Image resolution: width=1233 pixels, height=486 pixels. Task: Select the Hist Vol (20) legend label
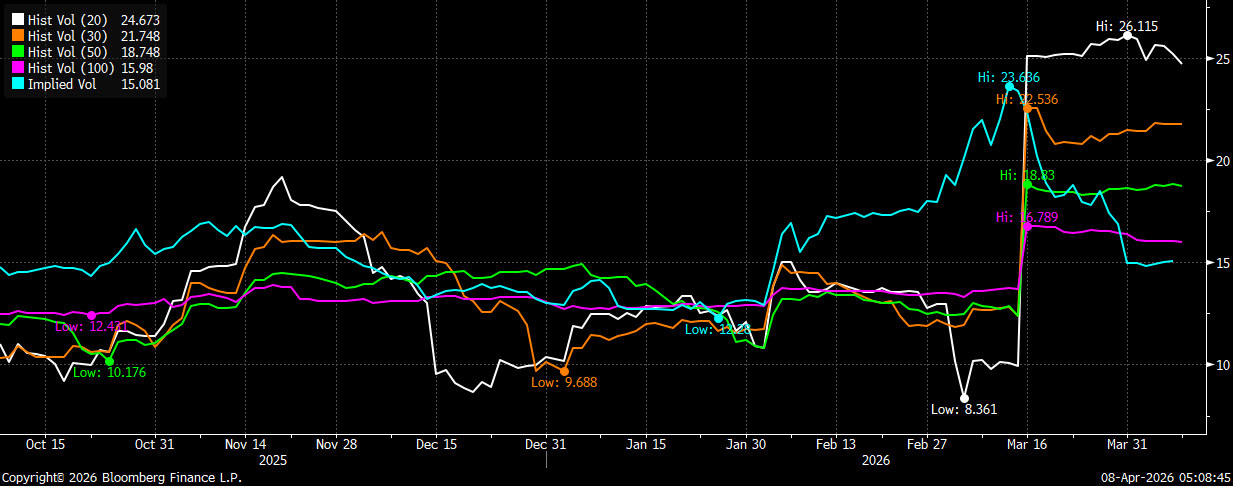coord(69,20)
